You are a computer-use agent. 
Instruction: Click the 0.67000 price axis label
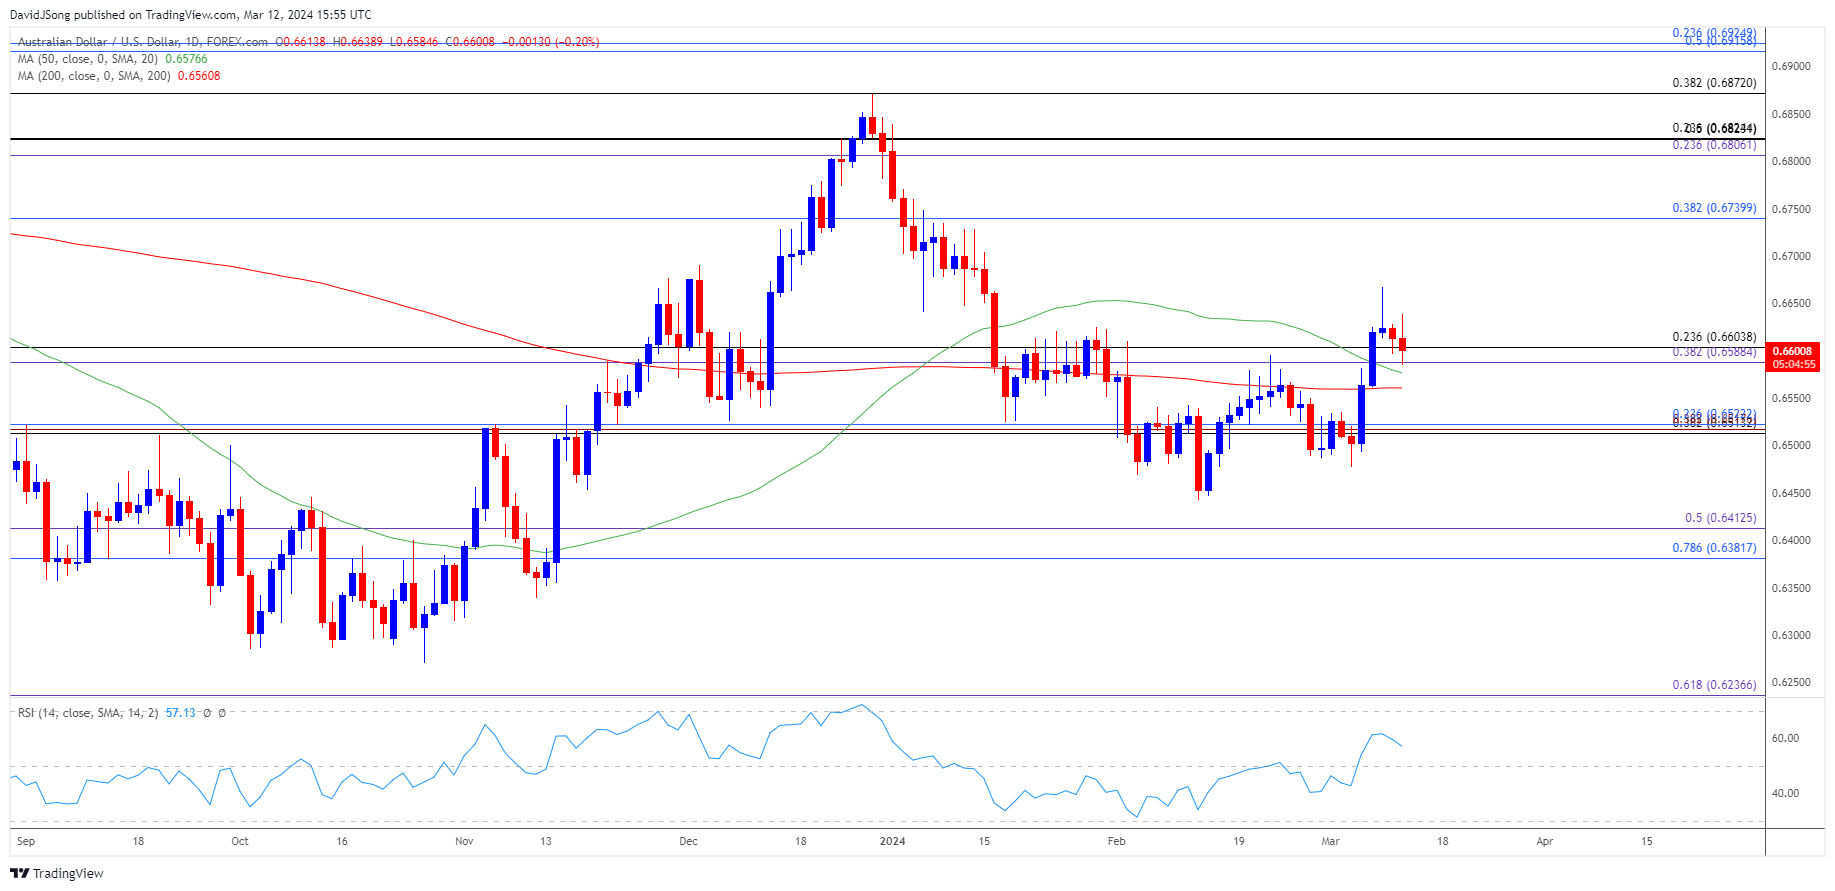click(1791, 256)
